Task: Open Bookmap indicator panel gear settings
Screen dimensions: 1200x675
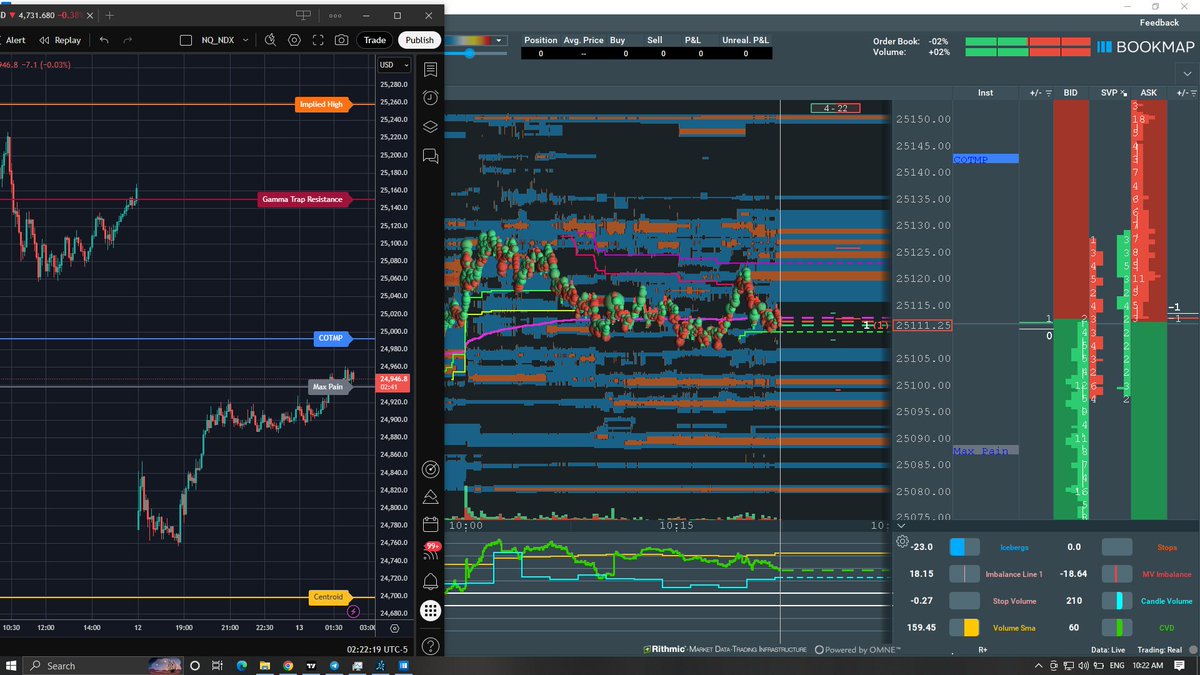Action: pyautogui.click(x=903, y=542)
